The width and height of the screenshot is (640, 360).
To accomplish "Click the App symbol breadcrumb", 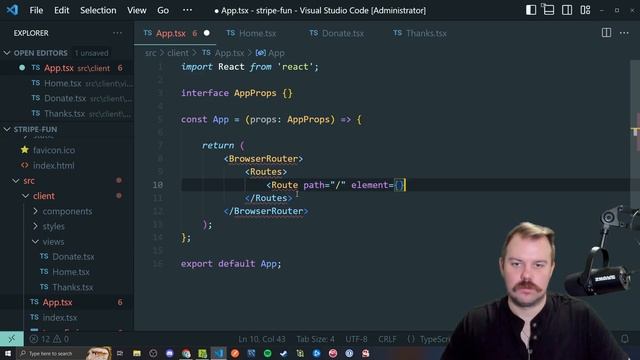I will (x=276, y=53).
